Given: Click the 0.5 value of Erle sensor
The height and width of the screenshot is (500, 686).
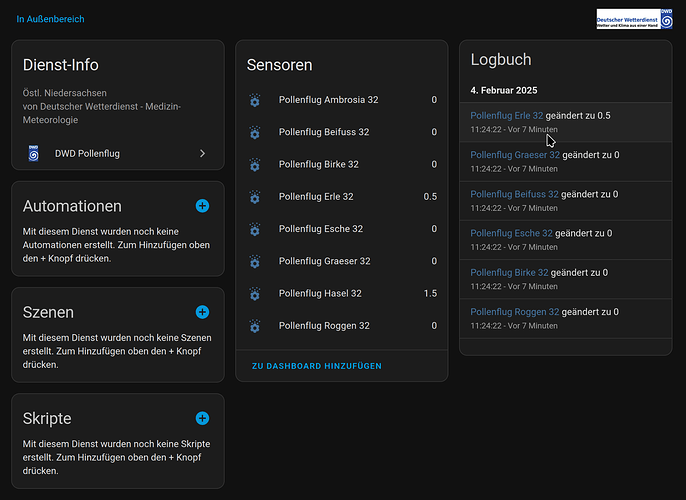Looking at the screenshot, I should tap(430, 197).
